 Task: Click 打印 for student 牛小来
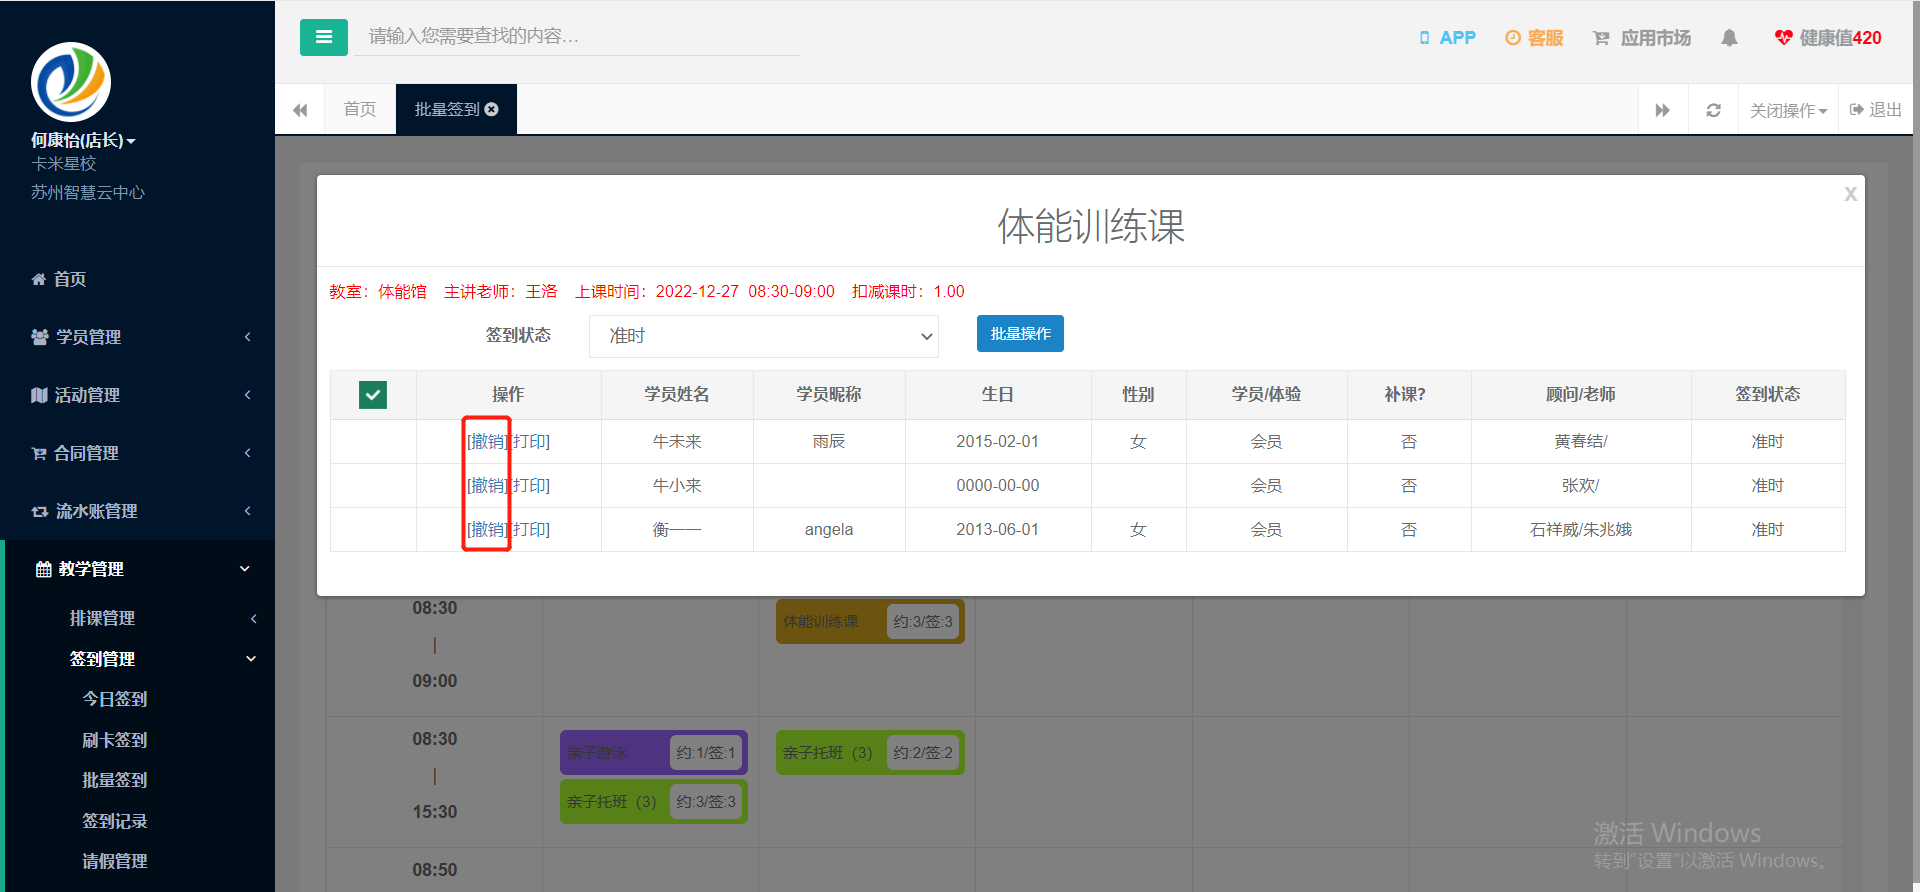[530, 485]
